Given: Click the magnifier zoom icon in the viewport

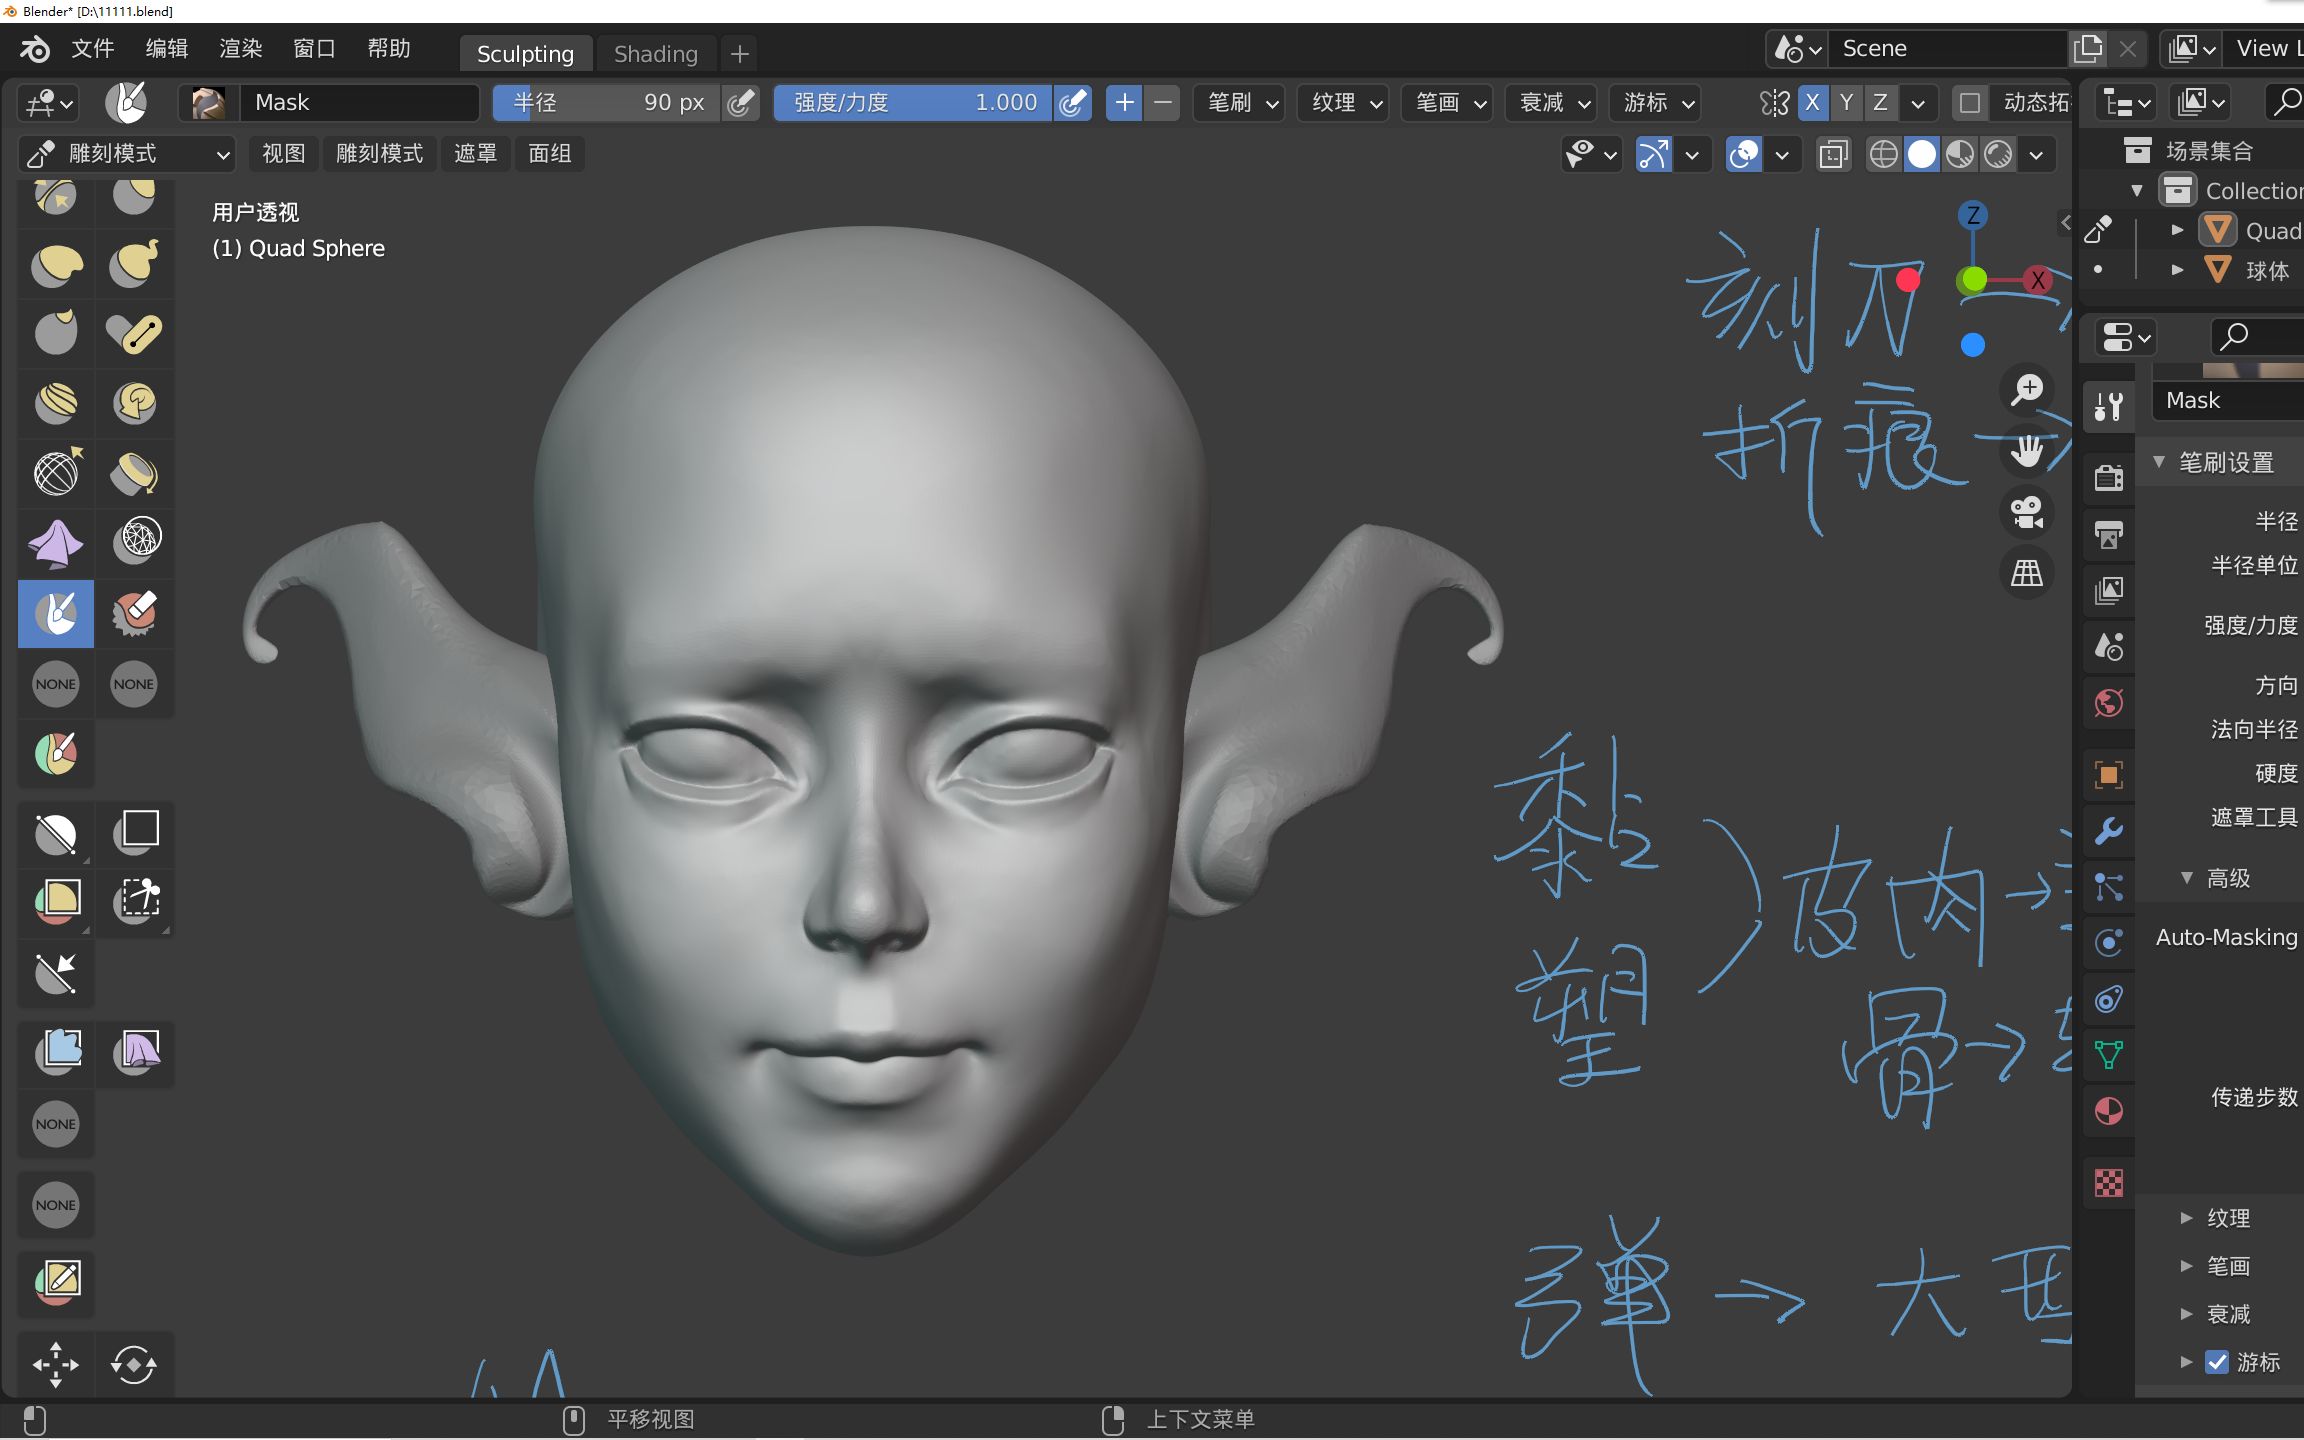Looking at the screenshot, I should click(2027, 389).
